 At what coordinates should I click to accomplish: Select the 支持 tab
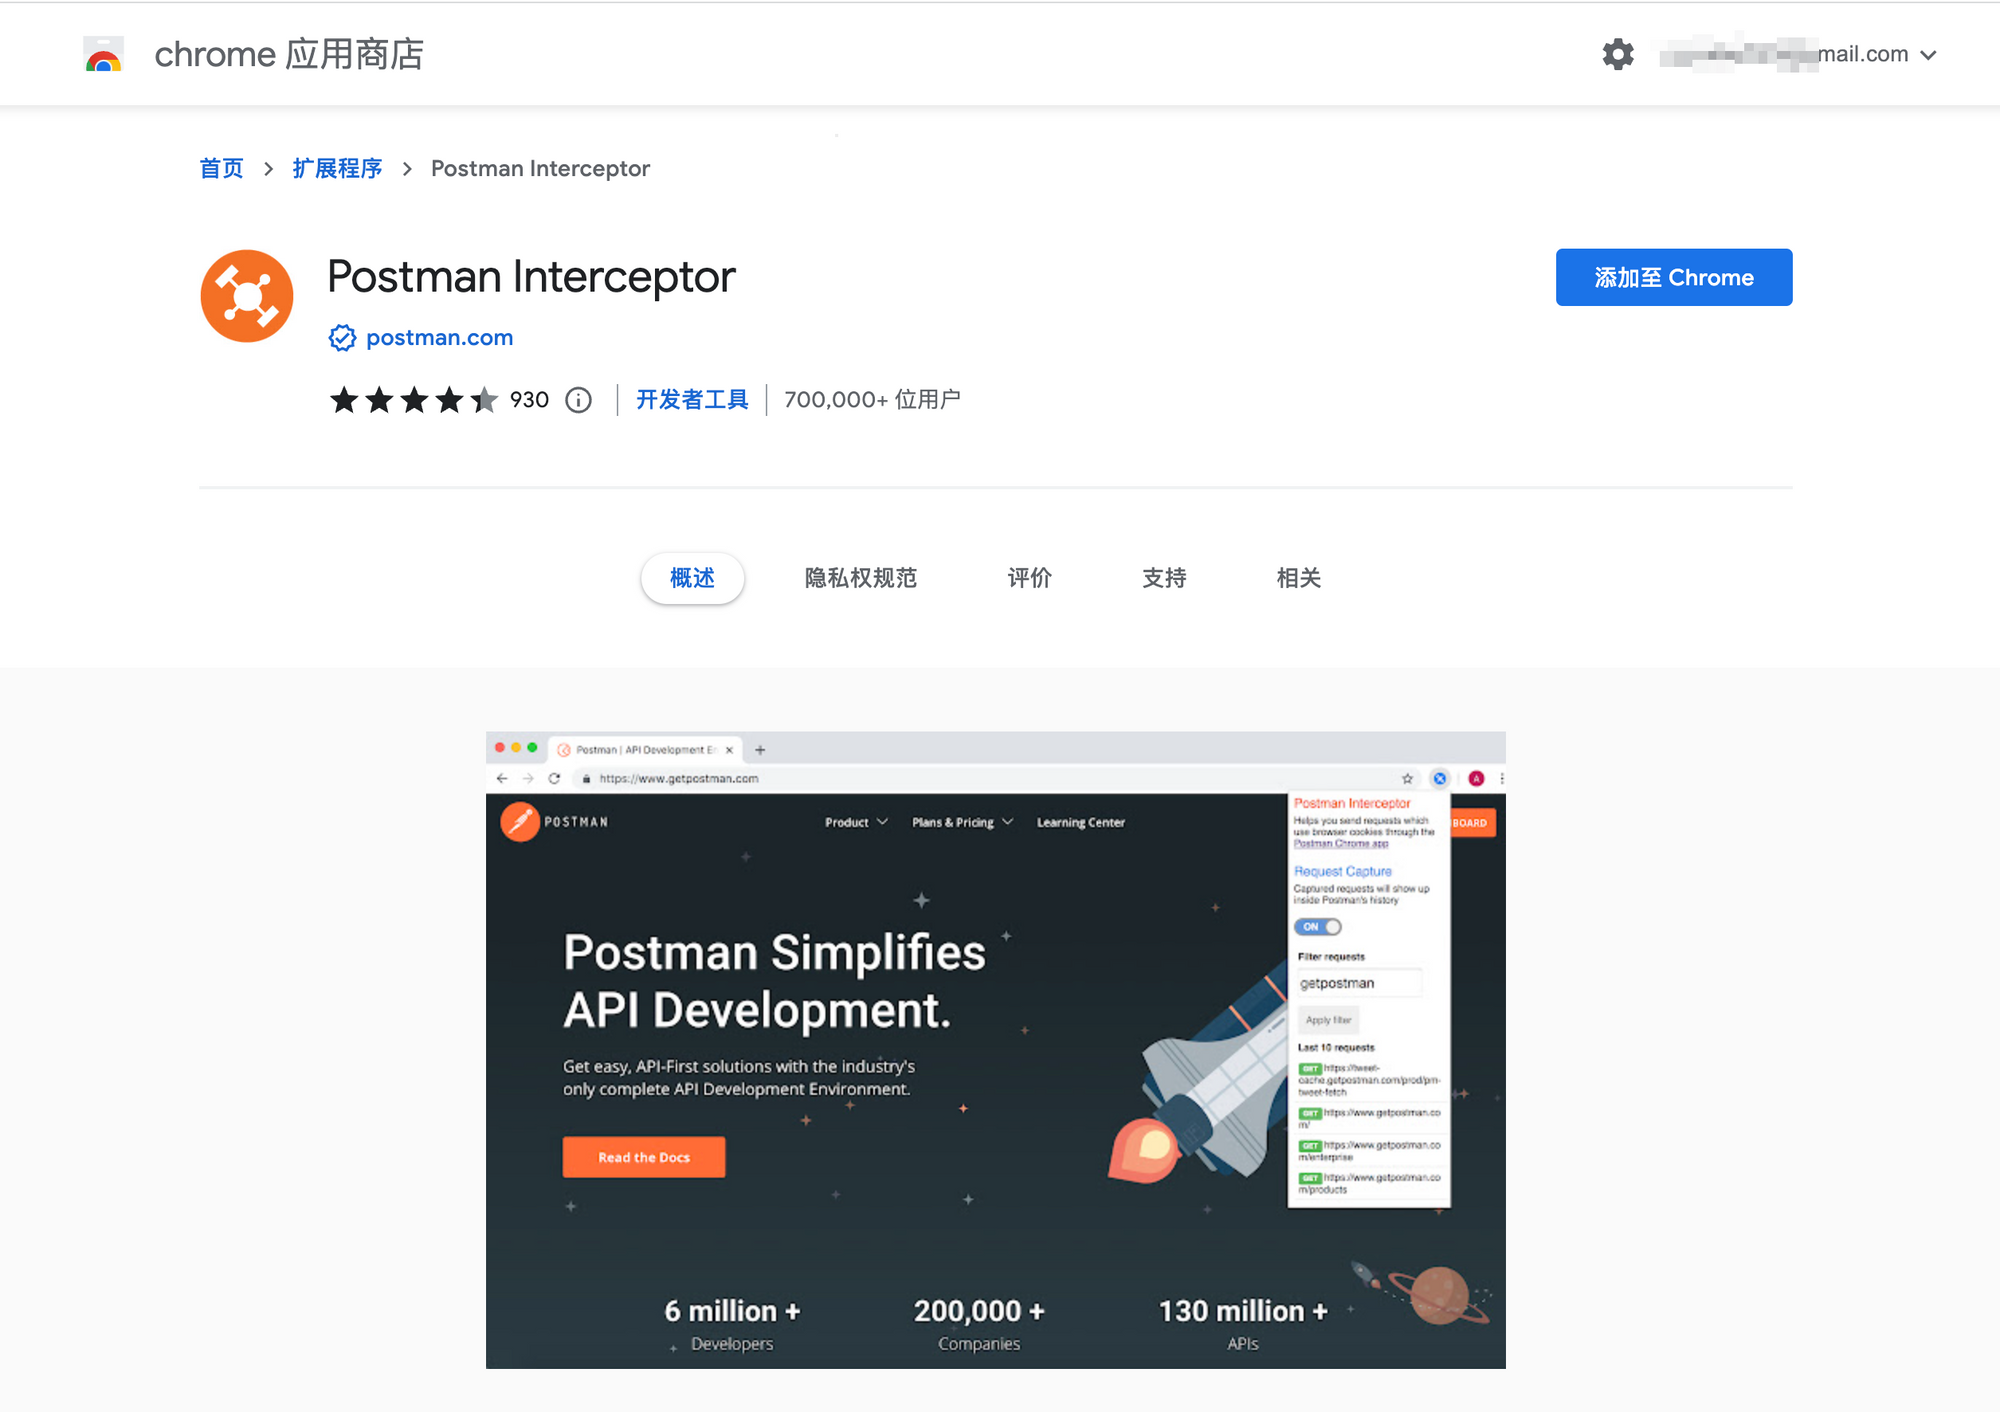1164,578
